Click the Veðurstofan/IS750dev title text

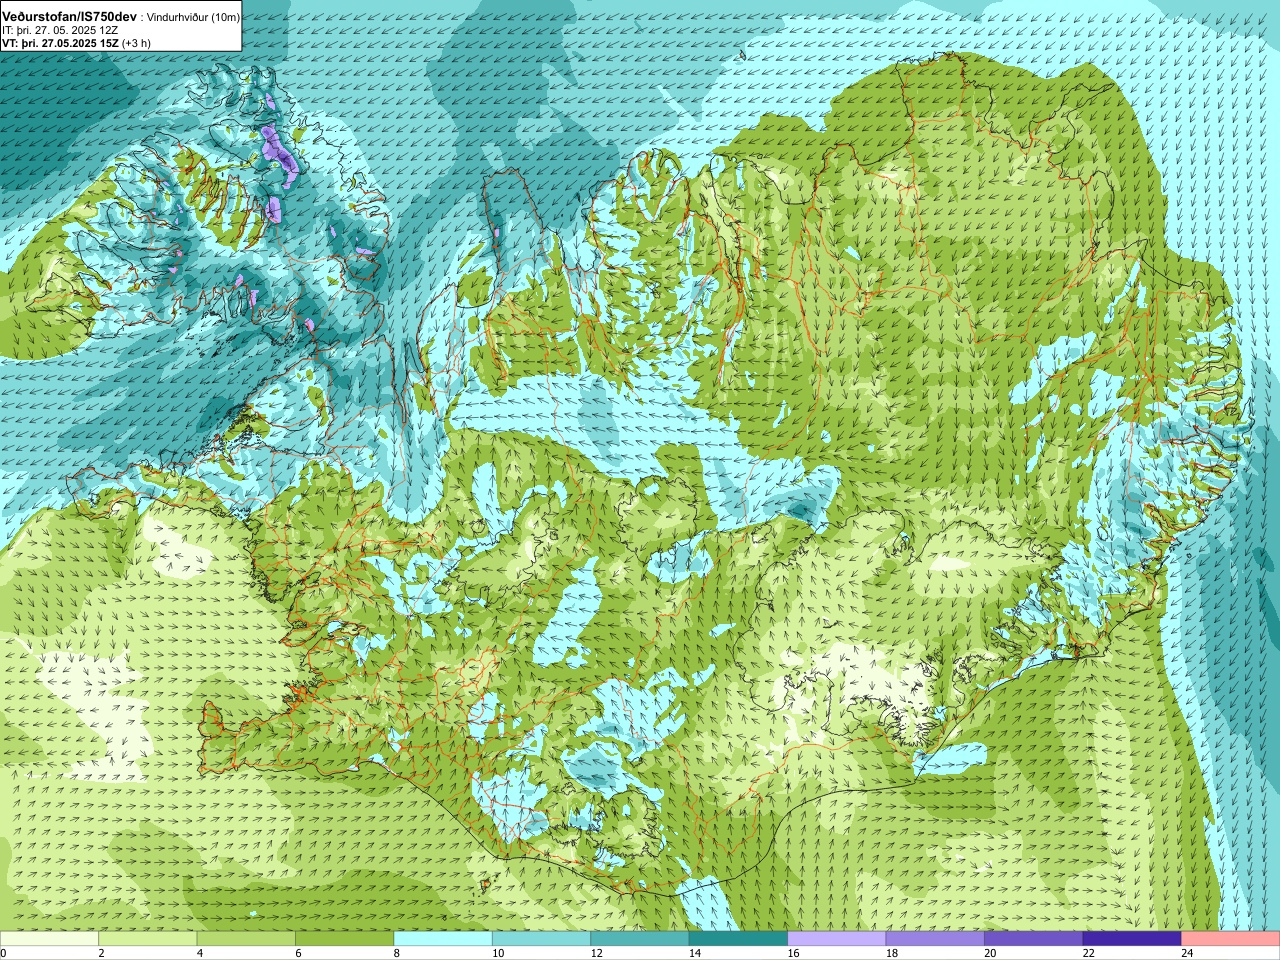coord(69,17)
